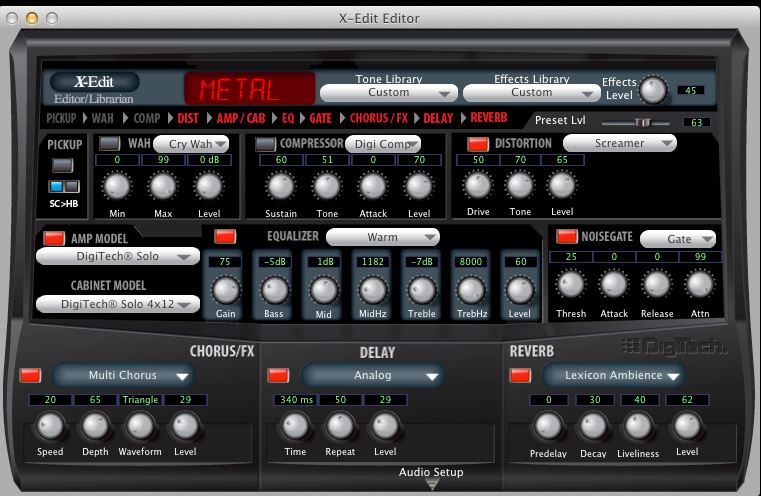Image resolution: width=761 pixels, height=496 pixels.
Task: Click the Wah Level knob
Action: (209, 186)
